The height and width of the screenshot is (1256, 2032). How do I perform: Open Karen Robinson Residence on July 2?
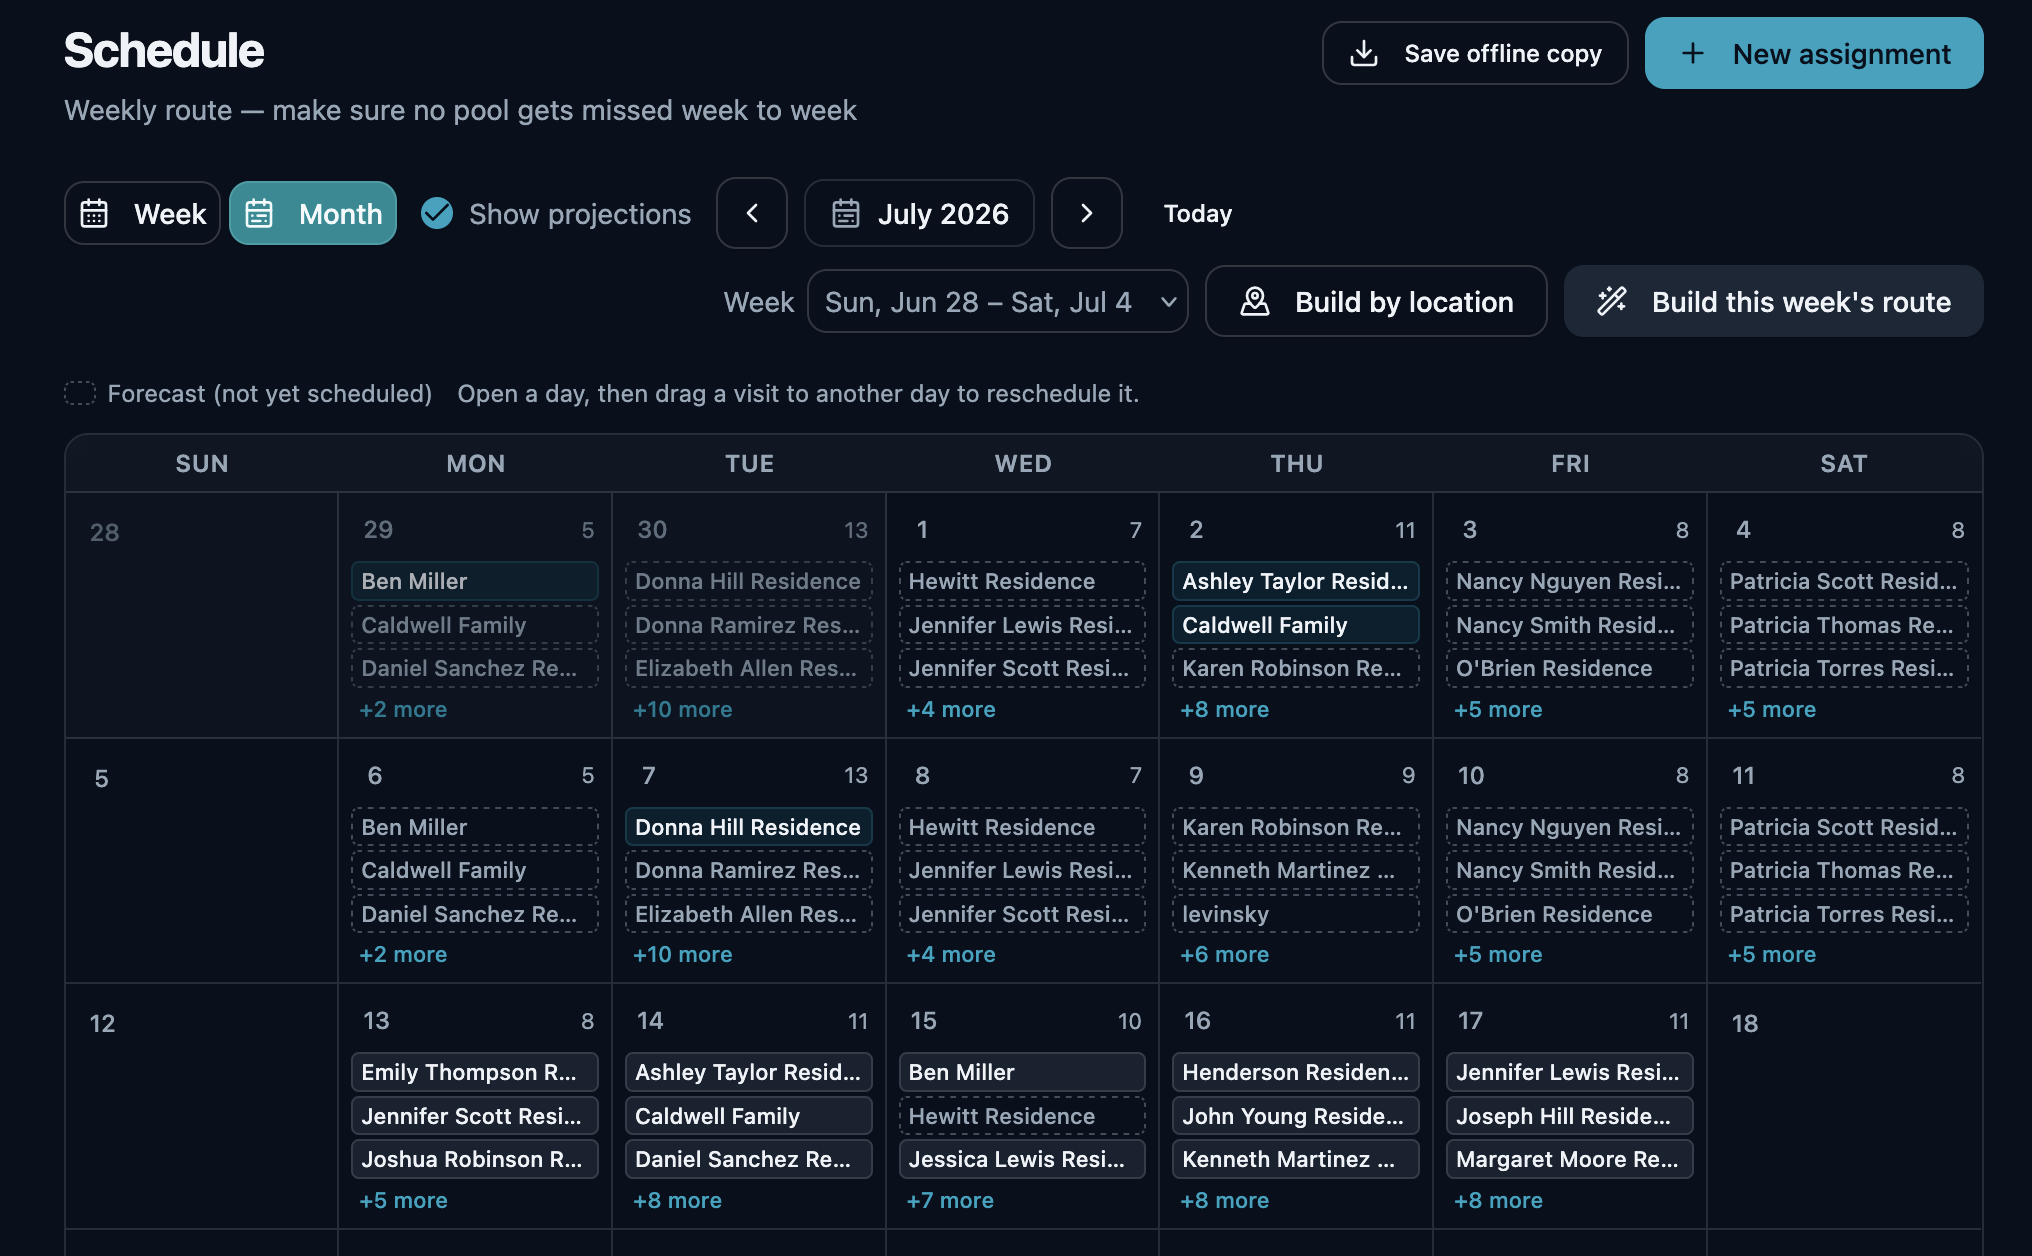(1296, 668)
